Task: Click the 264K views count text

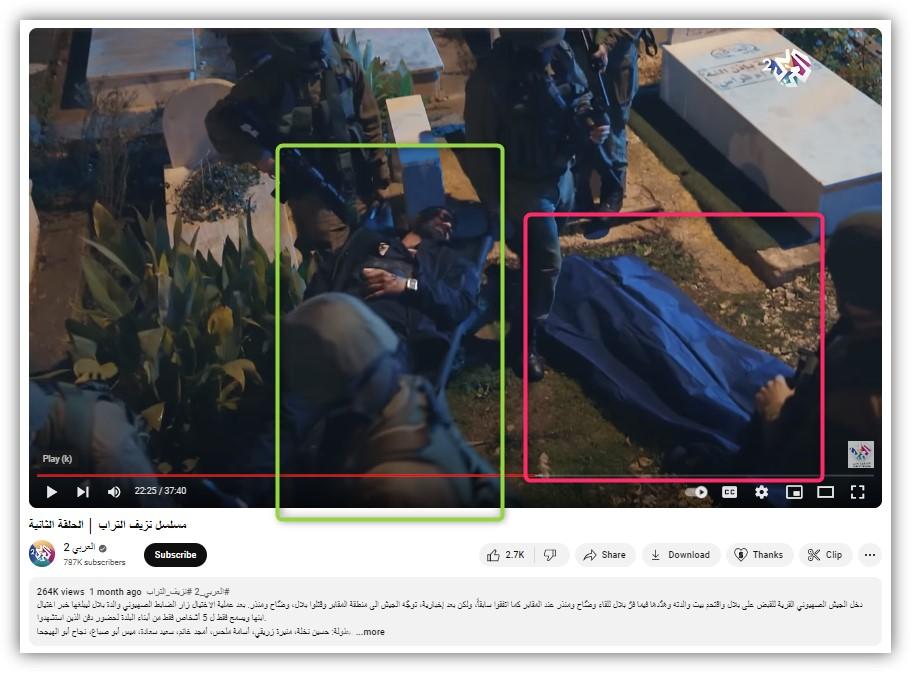Action: [x=60, y=592]
